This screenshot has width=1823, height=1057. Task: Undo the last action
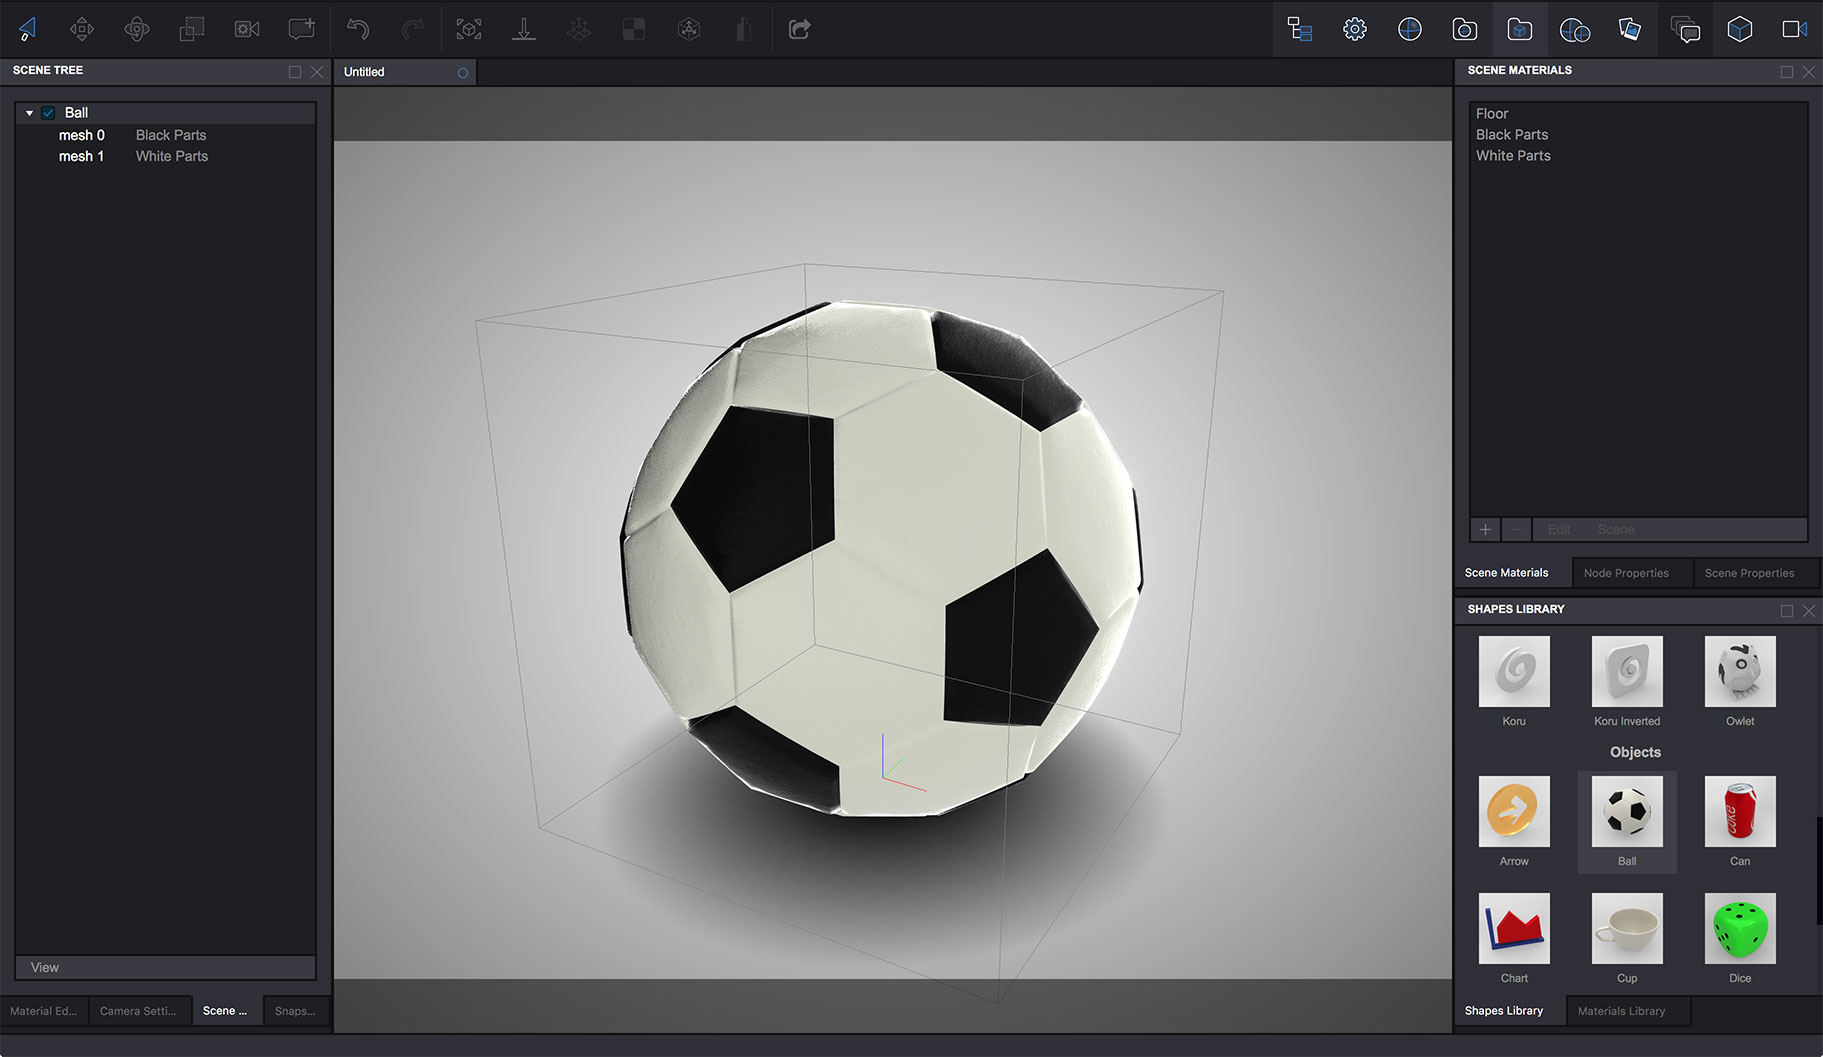(357, 29)
